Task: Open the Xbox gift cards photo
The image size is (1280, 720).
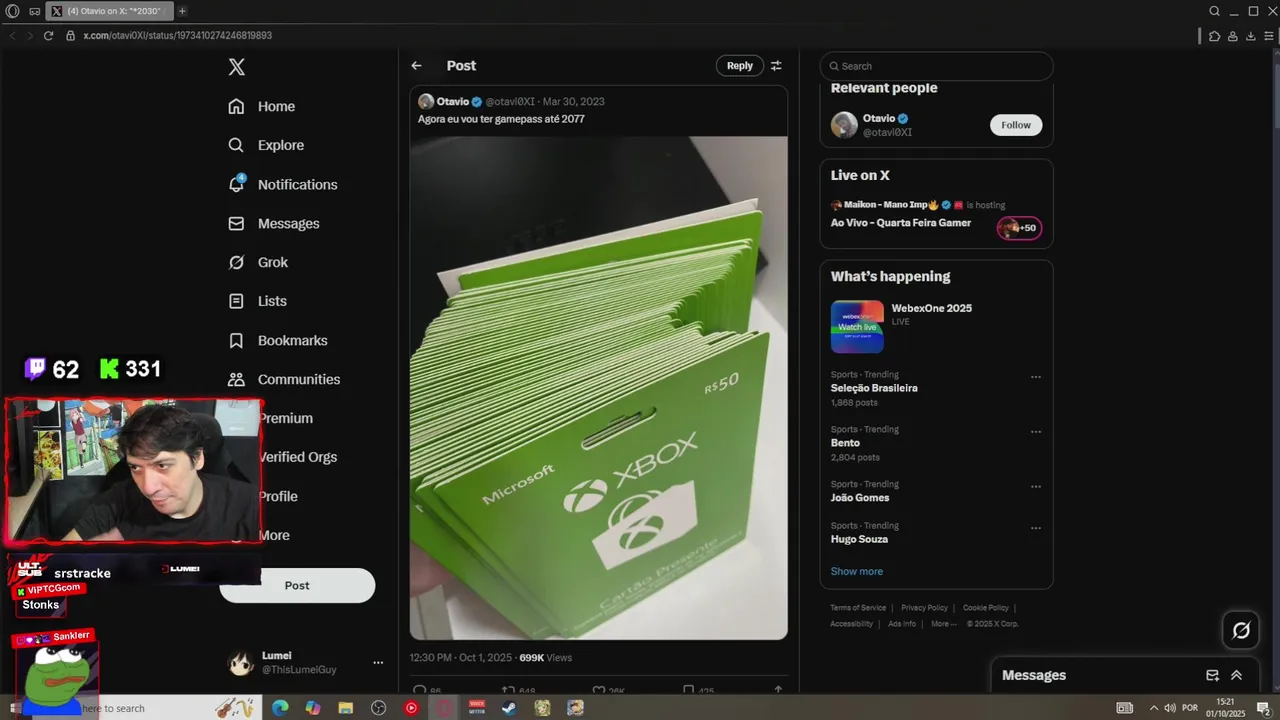Action: [598, 388]
